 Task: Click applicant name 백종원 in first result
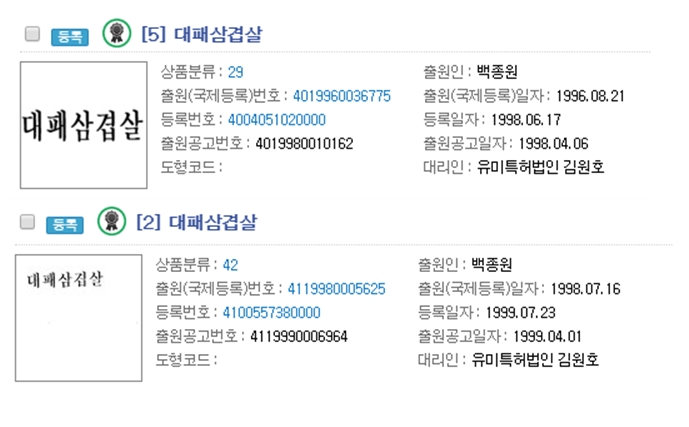pos(497,72)
